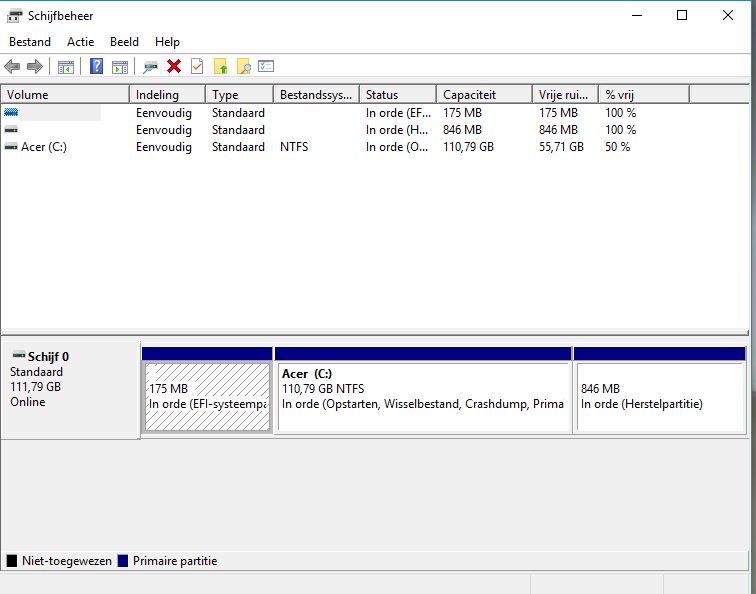Click the folder with green arrow icon
Viewport: 756px width, 594px height.
pos(220,67)
